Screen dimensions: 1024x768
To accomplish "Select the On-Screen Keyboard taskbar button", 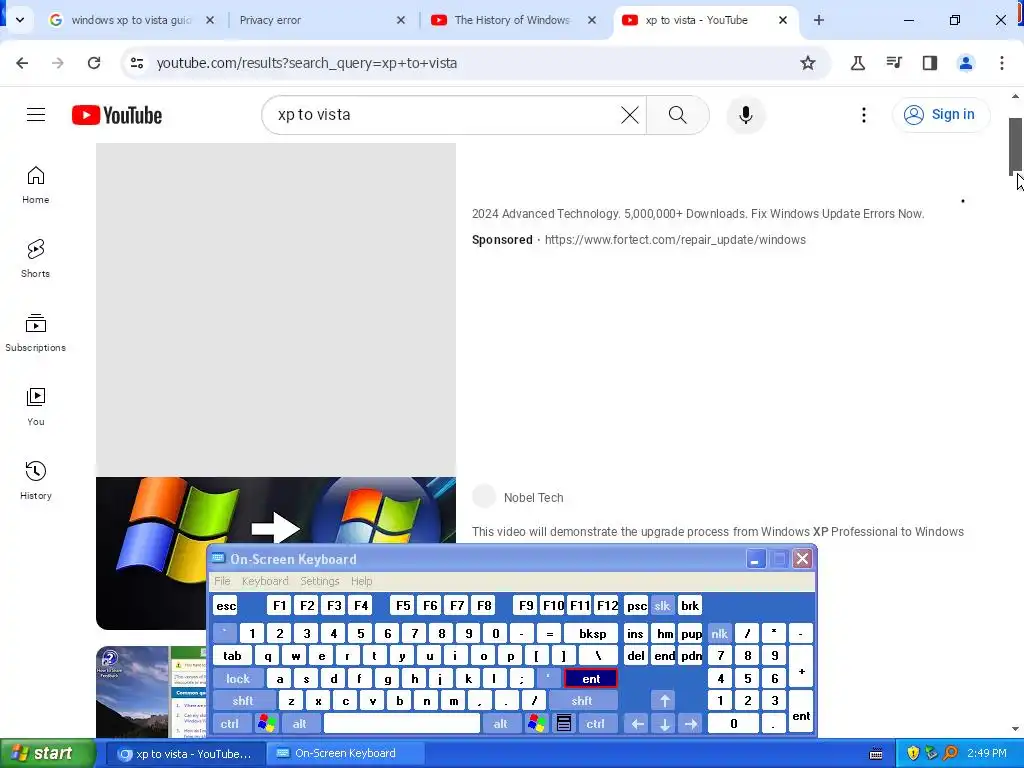I will point(345,754).
